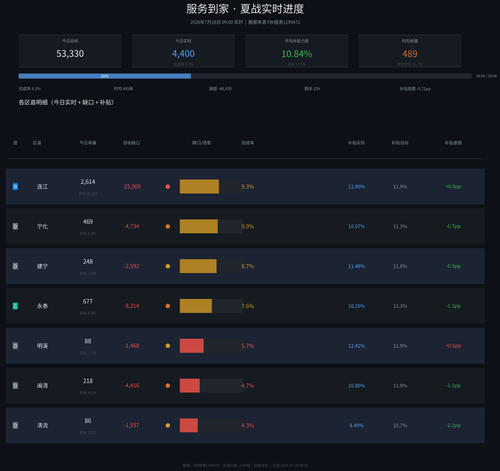Click the gap value -4,734 for 宁化
The width and height of the screenshot is (500, 471).
coord(132,226)
